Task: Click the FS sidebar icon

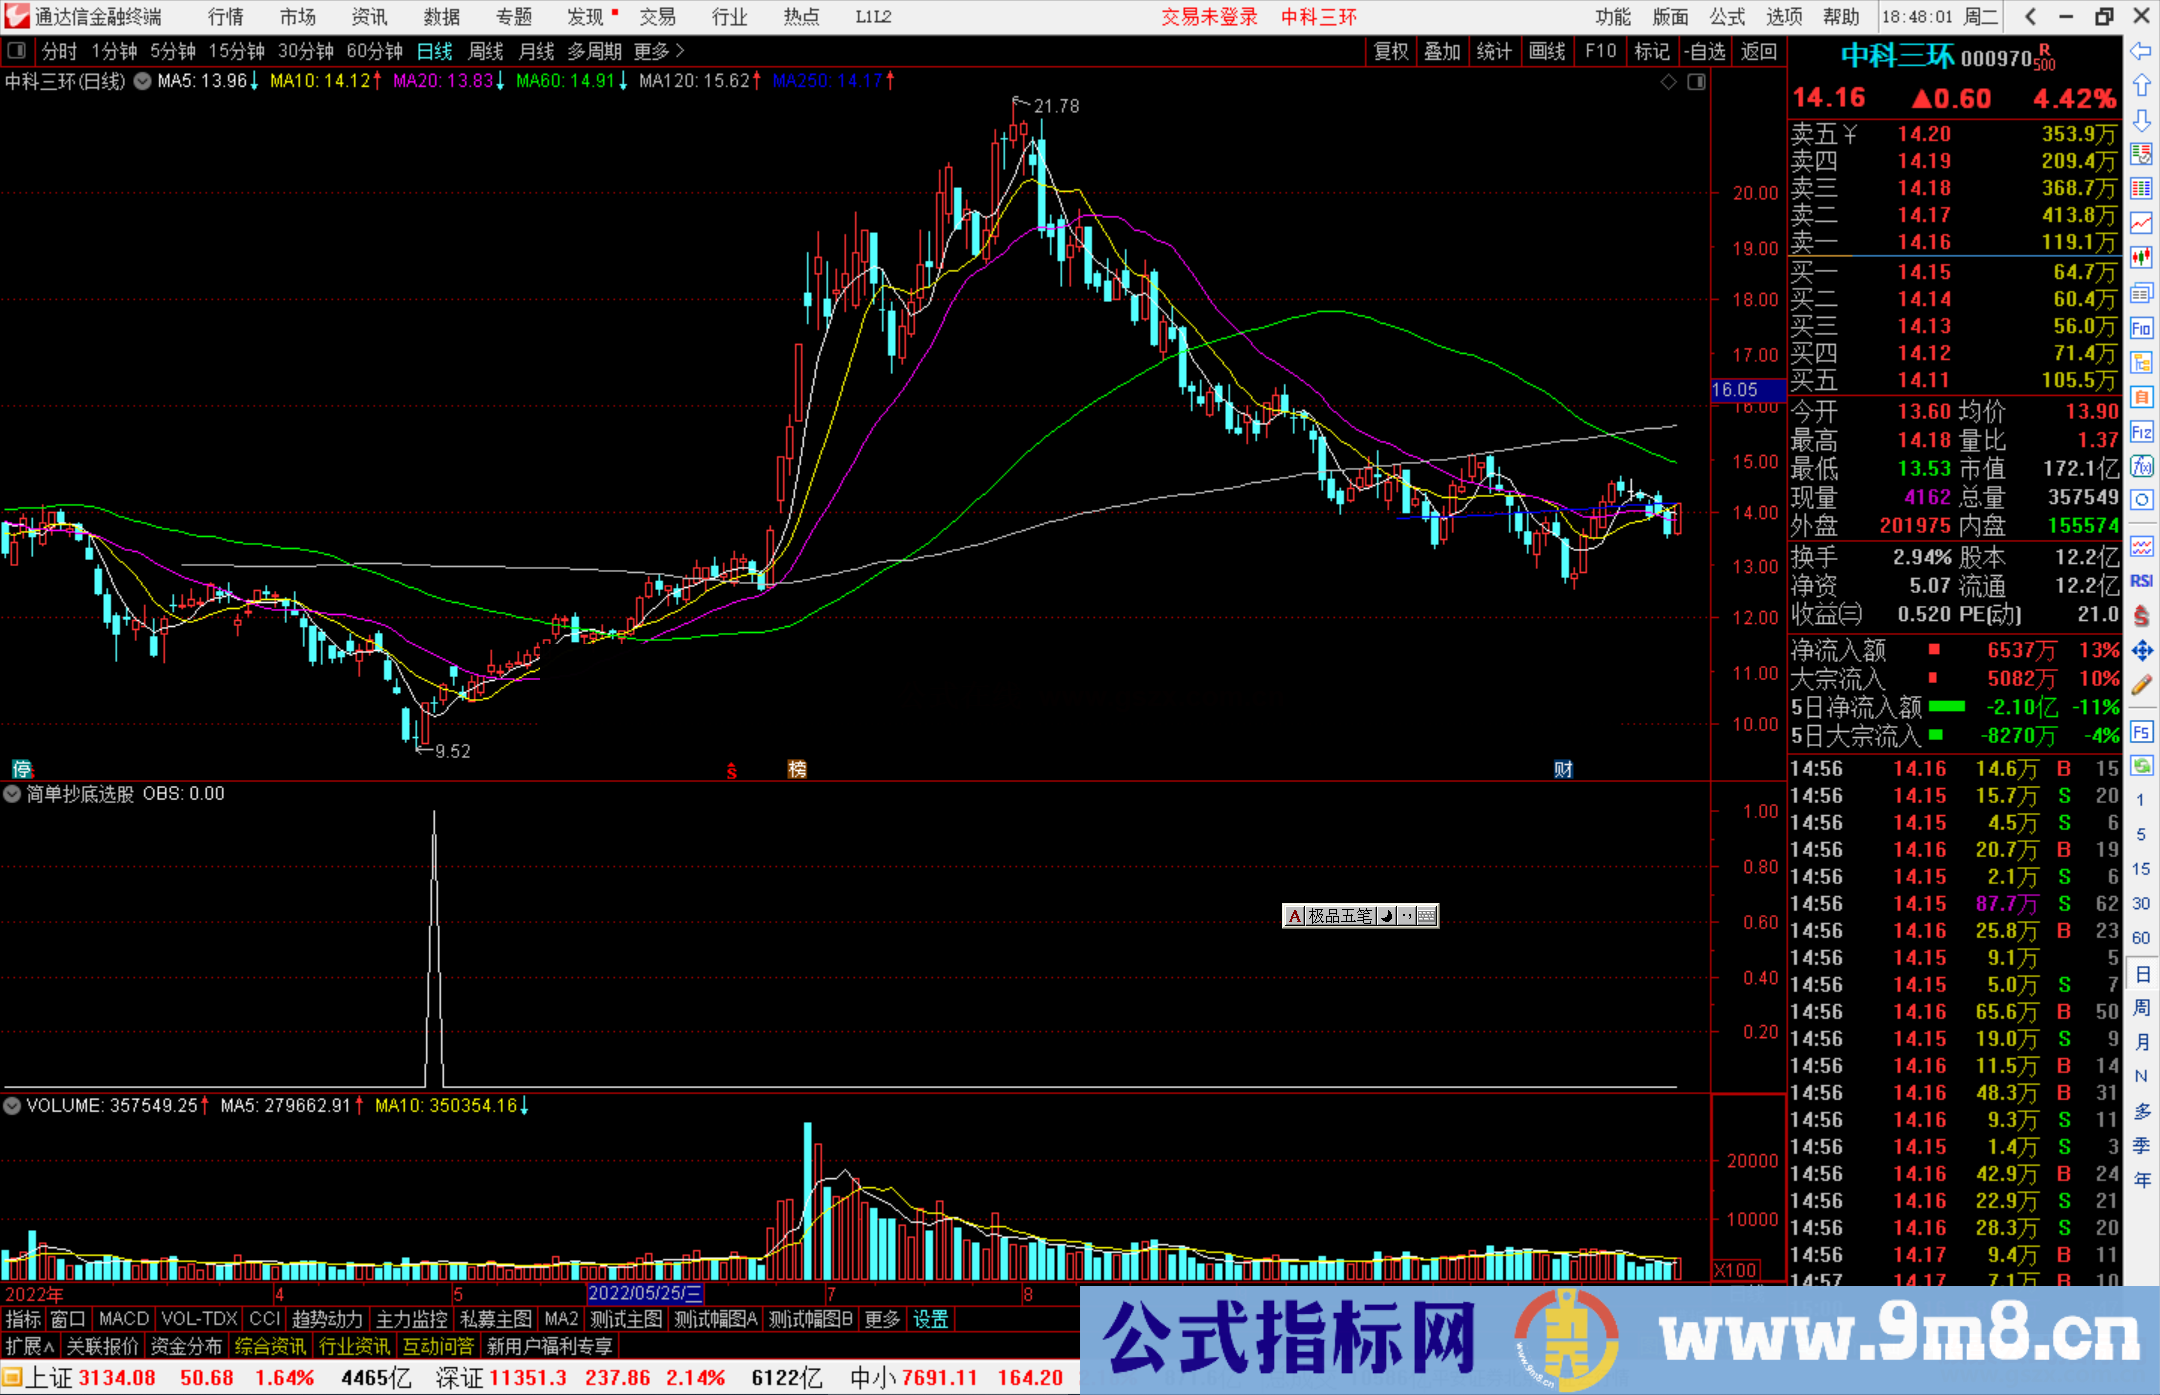Action: (2141, 732)
